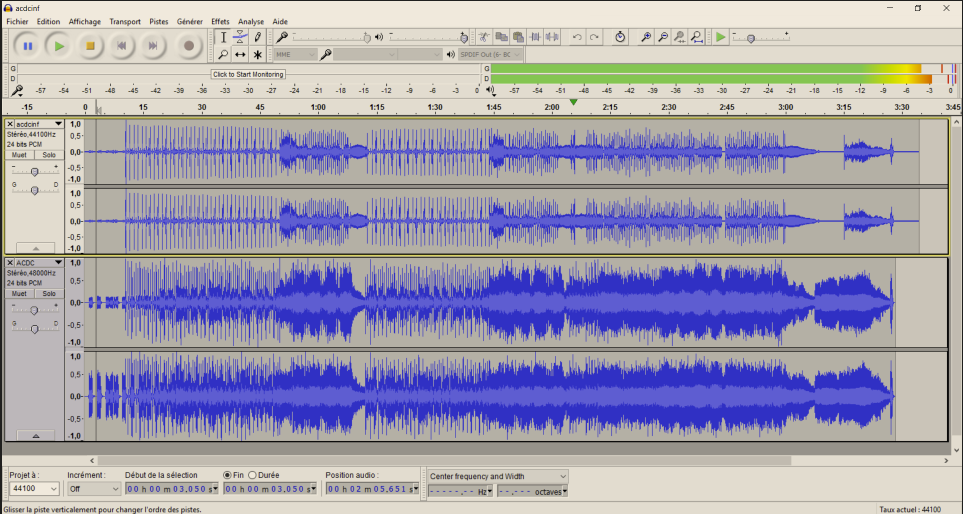This screenshot has height=514, width=963.
Task: Choose the Time Shift tool
Action: coord(241,55)
